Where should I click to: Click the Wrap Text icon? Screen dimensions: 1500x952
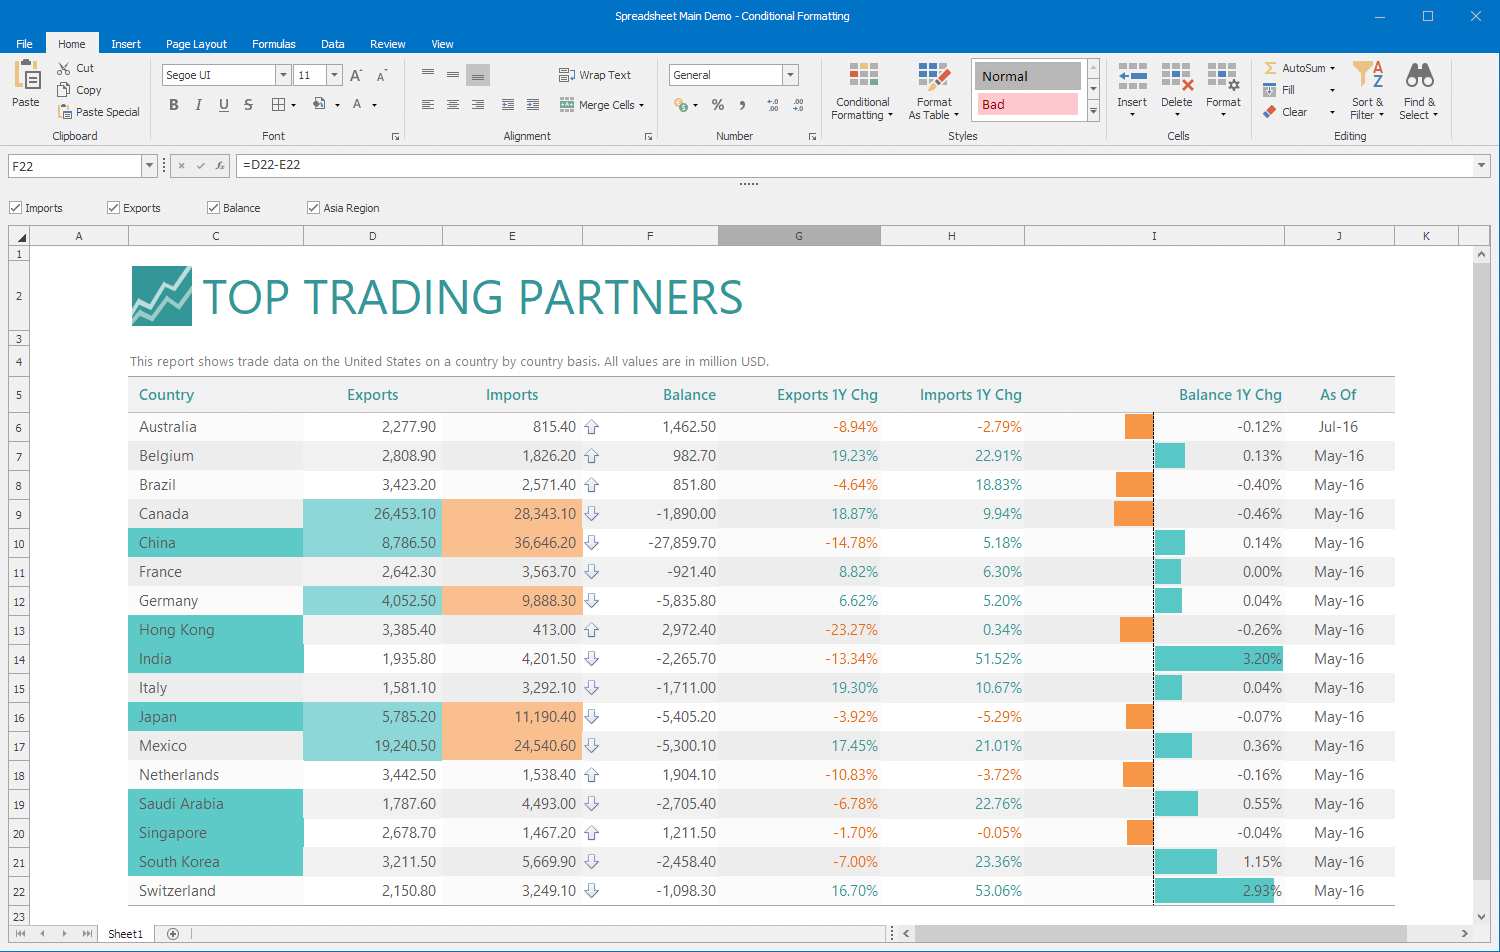tap(567, 75)
